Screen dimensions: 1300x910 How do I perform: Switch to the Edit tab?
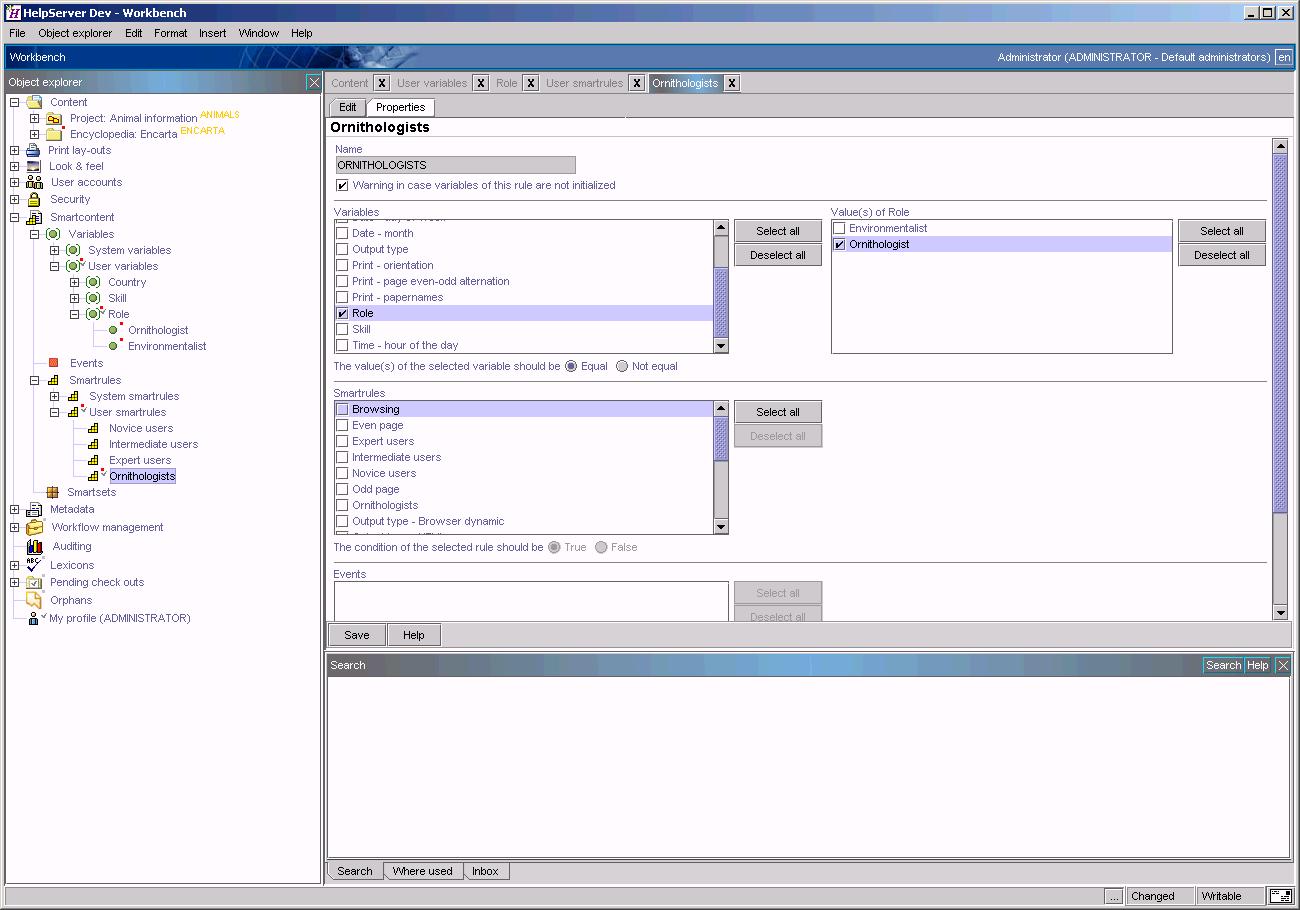click(x=347, y=107)
